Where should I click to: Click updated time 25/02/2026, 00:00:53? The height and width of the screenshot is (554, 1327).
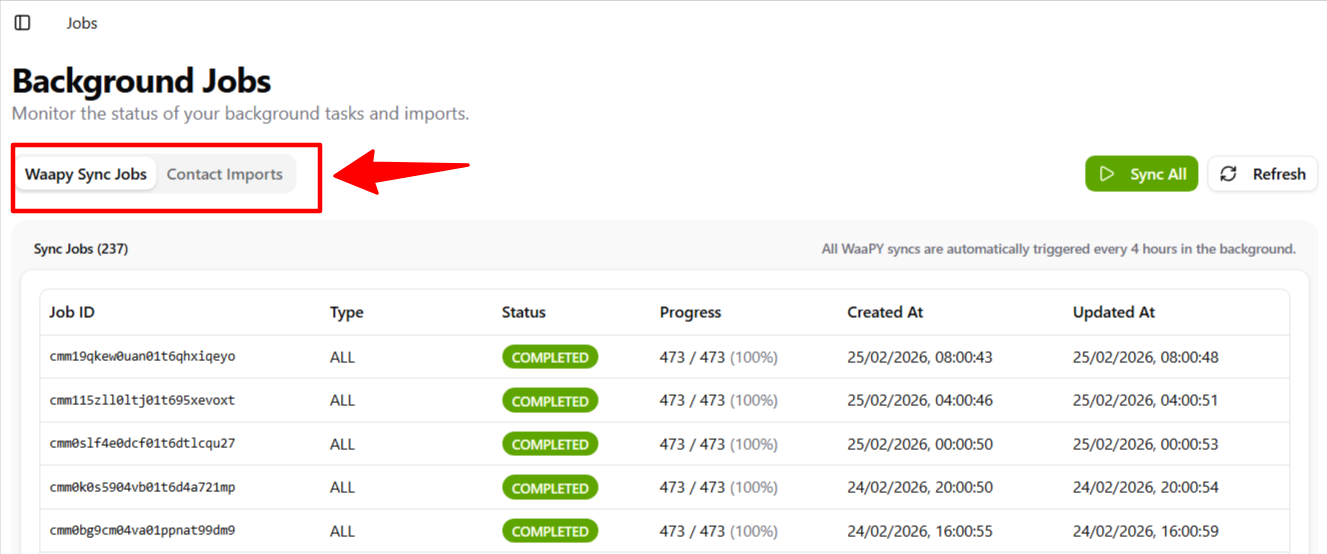pos(1145,444)
